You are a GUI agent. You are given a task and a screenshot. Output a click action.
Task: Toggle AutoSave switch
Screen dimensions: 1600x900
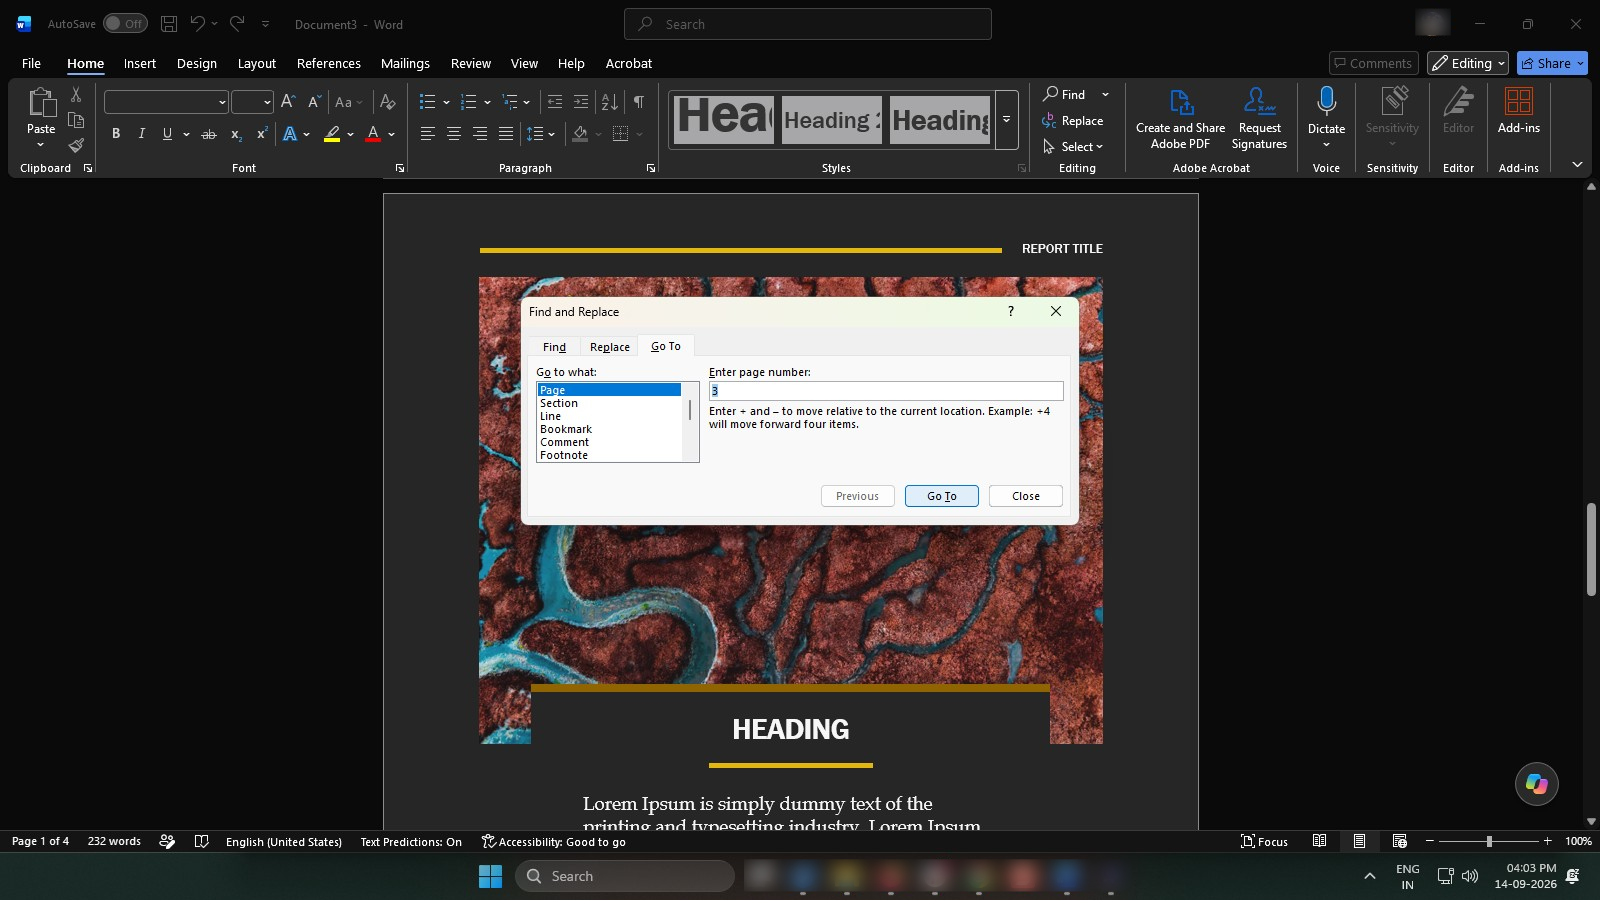[125, 24]
